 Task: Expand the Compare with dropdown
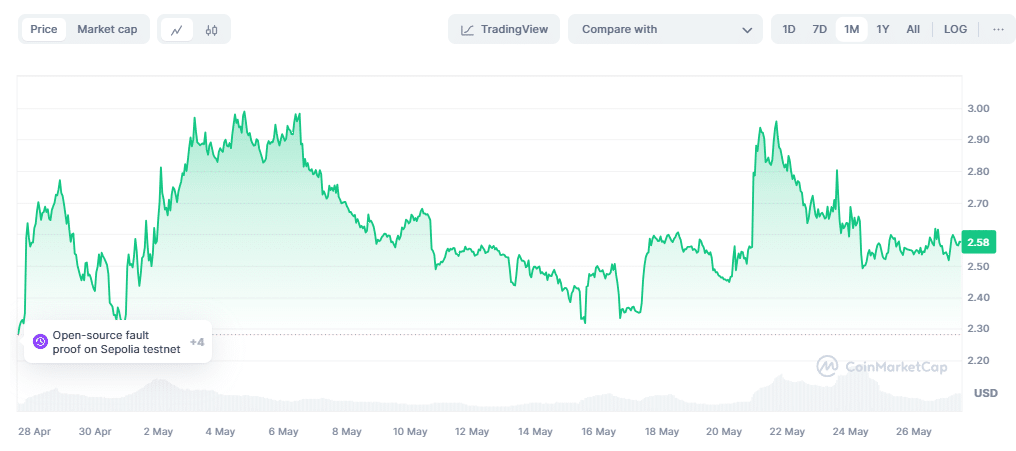(665, 30)
